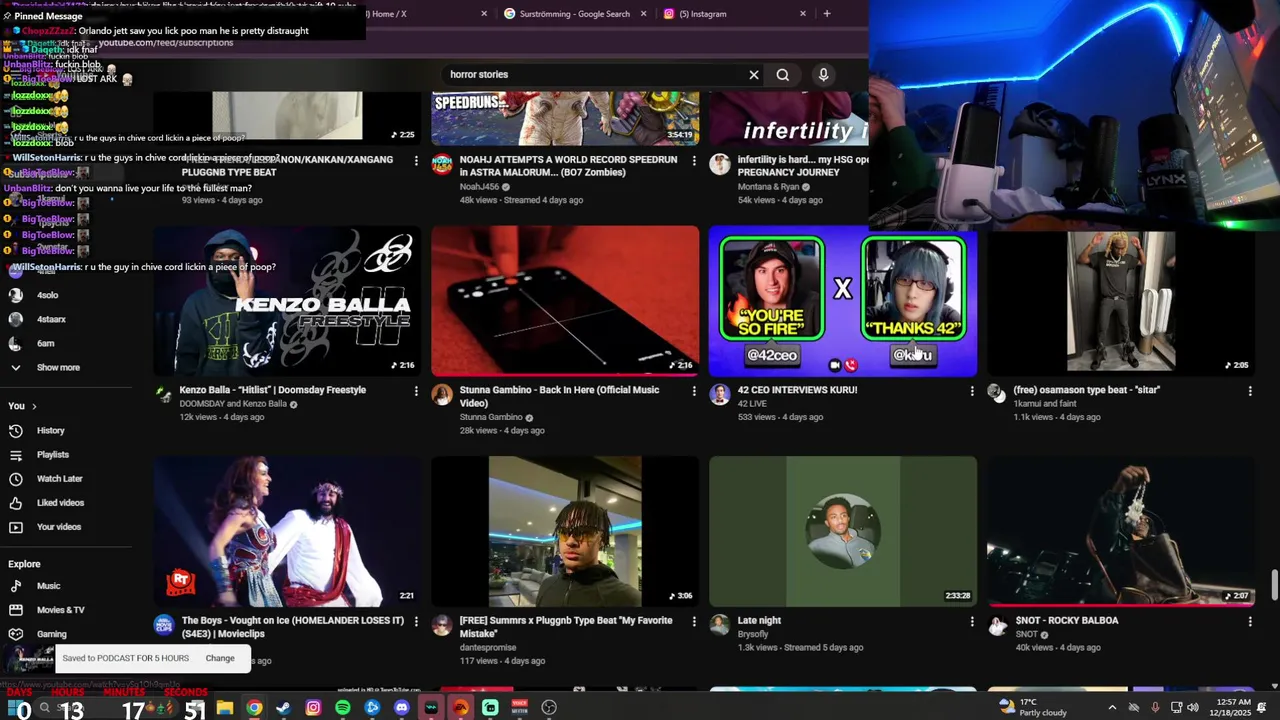Screen dimensions: 1280x720
Task: Open the taskbar volume control
Action: (1193, 708)
